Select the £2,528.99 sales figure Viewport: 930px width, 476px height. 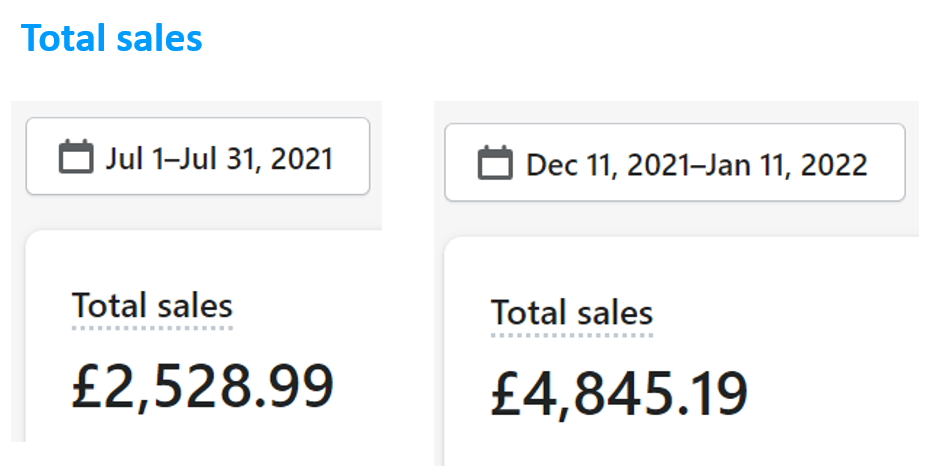point(202,385)
